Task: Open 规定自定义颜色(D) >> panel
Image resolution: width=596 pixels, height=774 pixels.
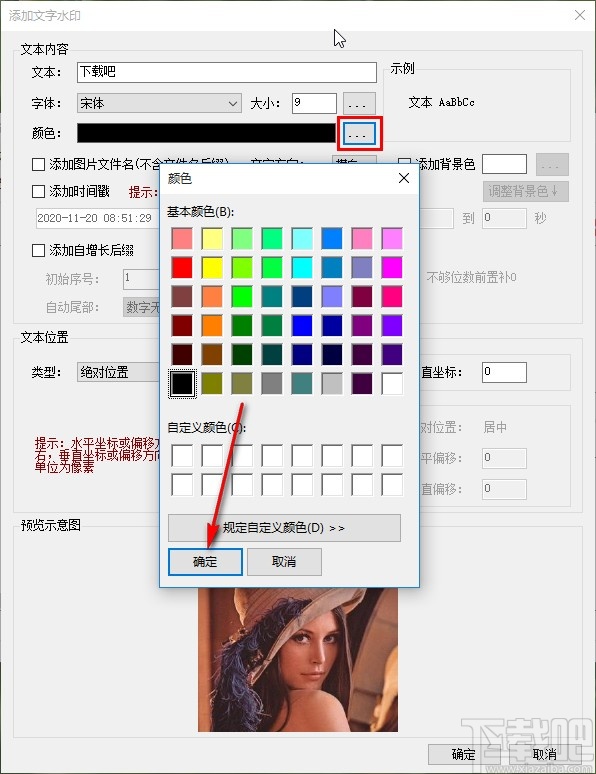Action: click(284, 528)
